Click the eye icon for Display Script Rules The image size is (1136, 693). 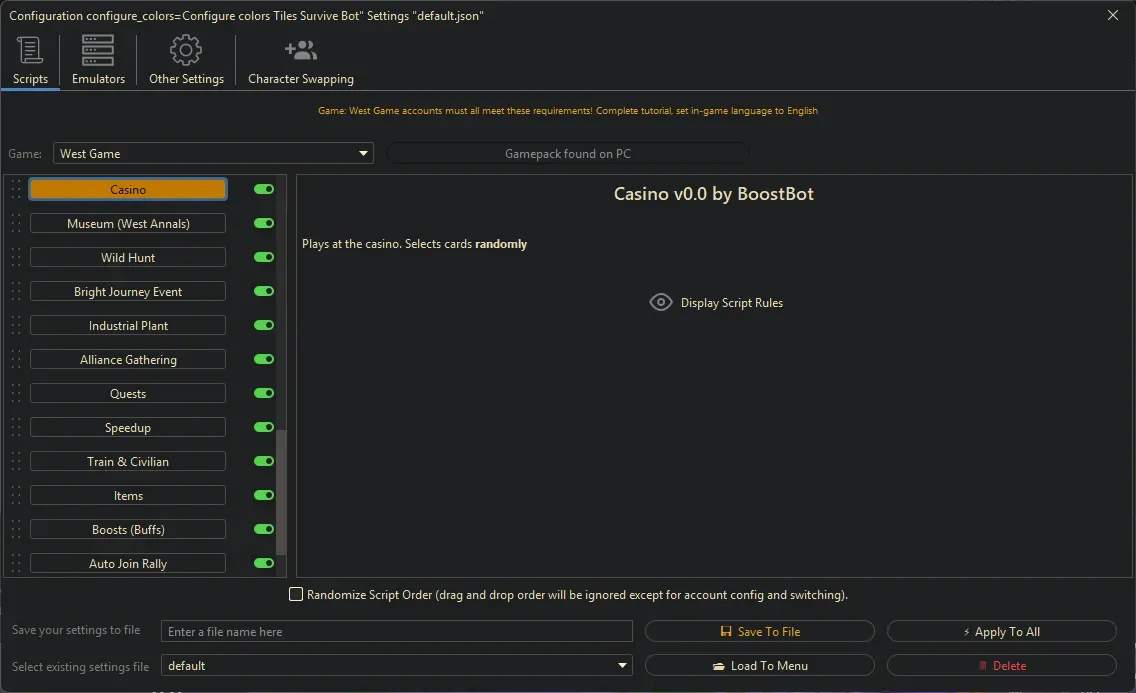click(x=661, y=302)
